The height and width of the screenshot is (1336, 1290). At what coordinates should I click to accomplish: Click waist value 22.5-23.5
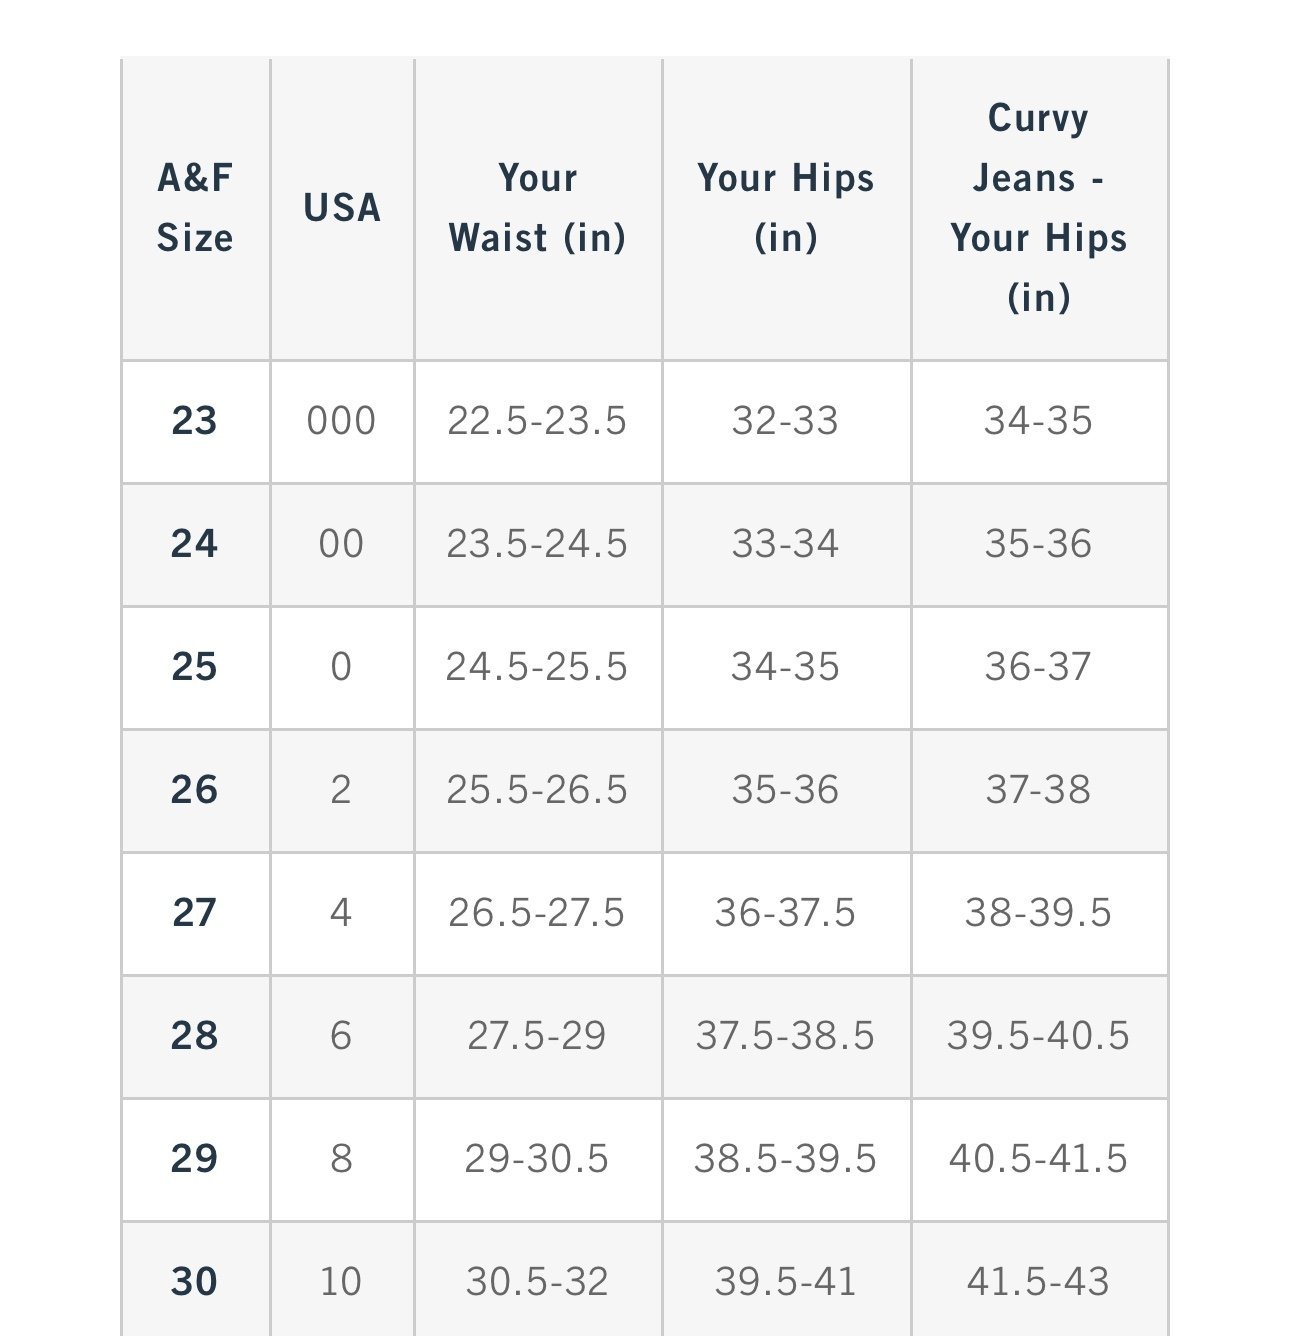537,421
